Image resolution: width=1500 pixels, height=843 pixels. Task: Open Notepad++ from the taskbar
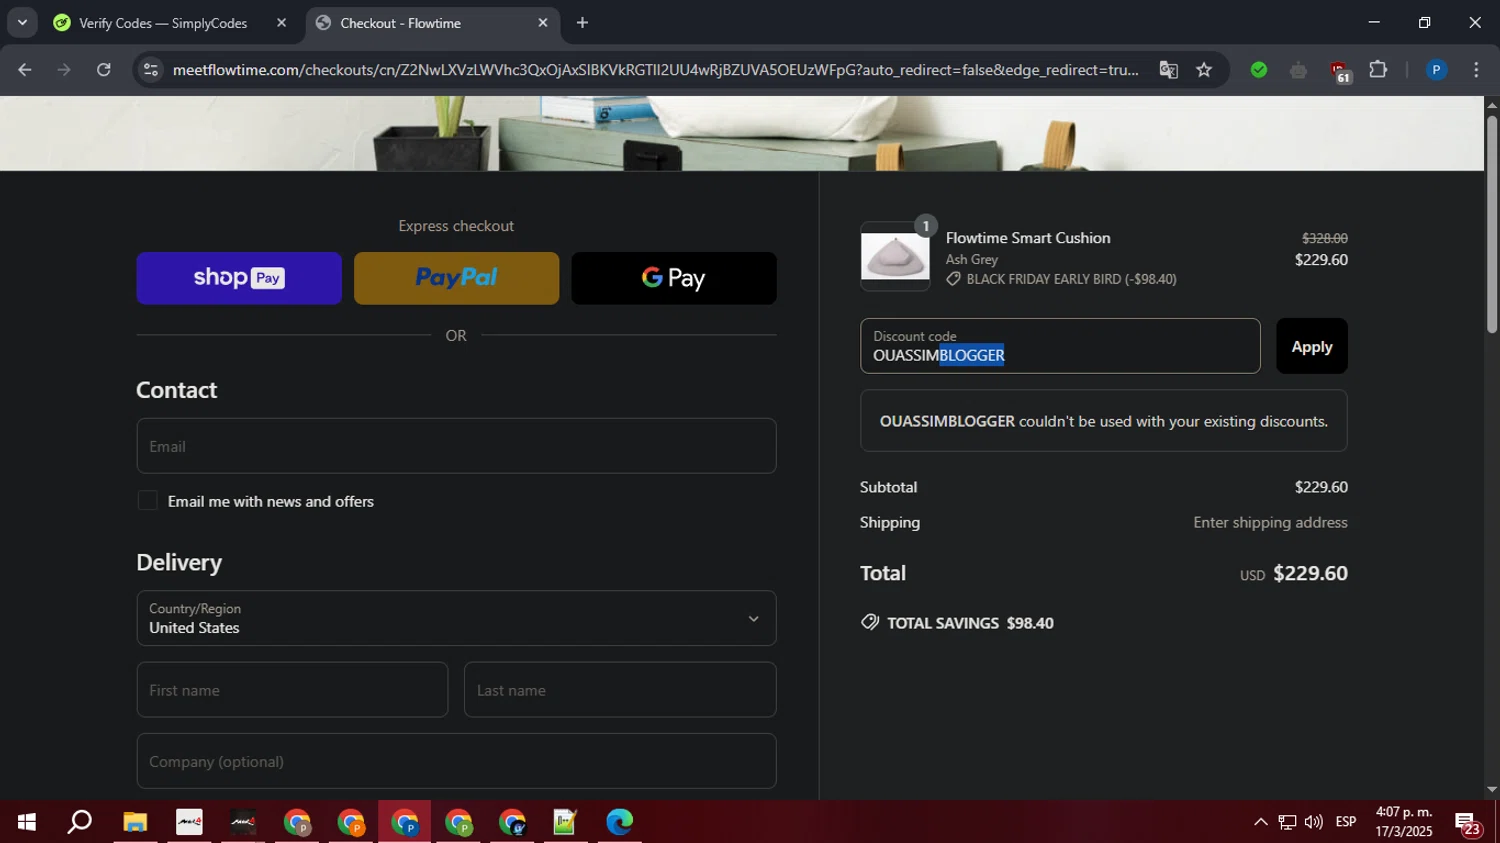[x=566, y=822]
